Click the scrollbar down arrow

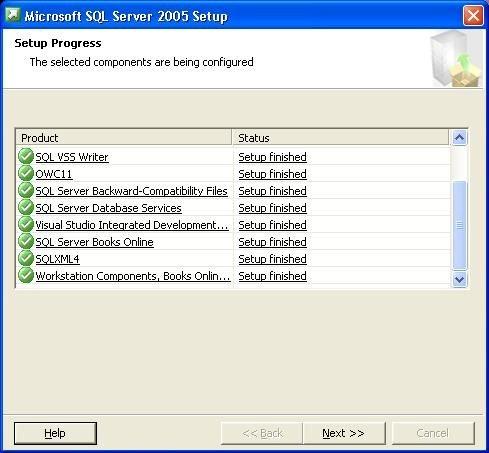(x=459, y=279)
